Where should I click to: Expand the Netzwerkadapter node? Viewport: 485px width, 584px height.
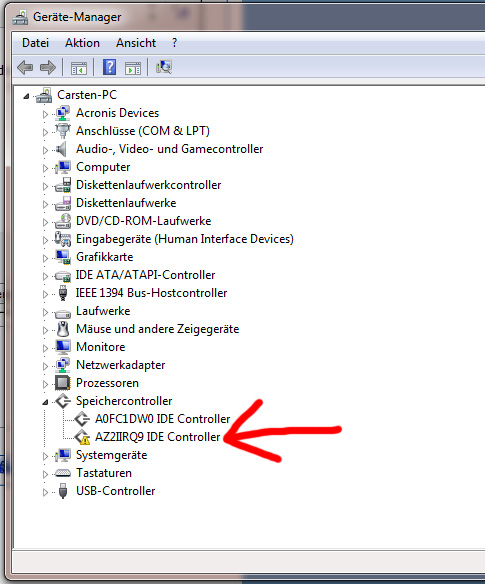[45, 366]
